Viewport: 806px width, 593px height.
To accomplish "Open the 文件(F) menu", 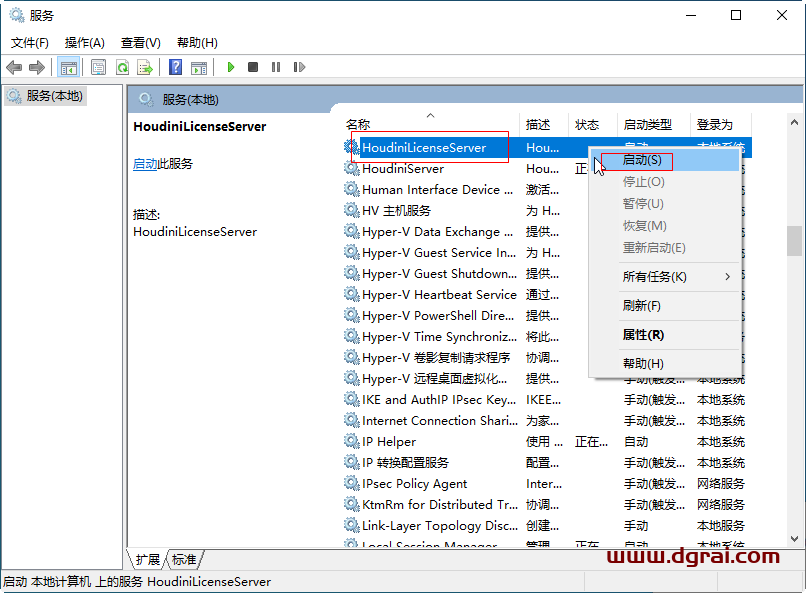I will pos(30,43).
